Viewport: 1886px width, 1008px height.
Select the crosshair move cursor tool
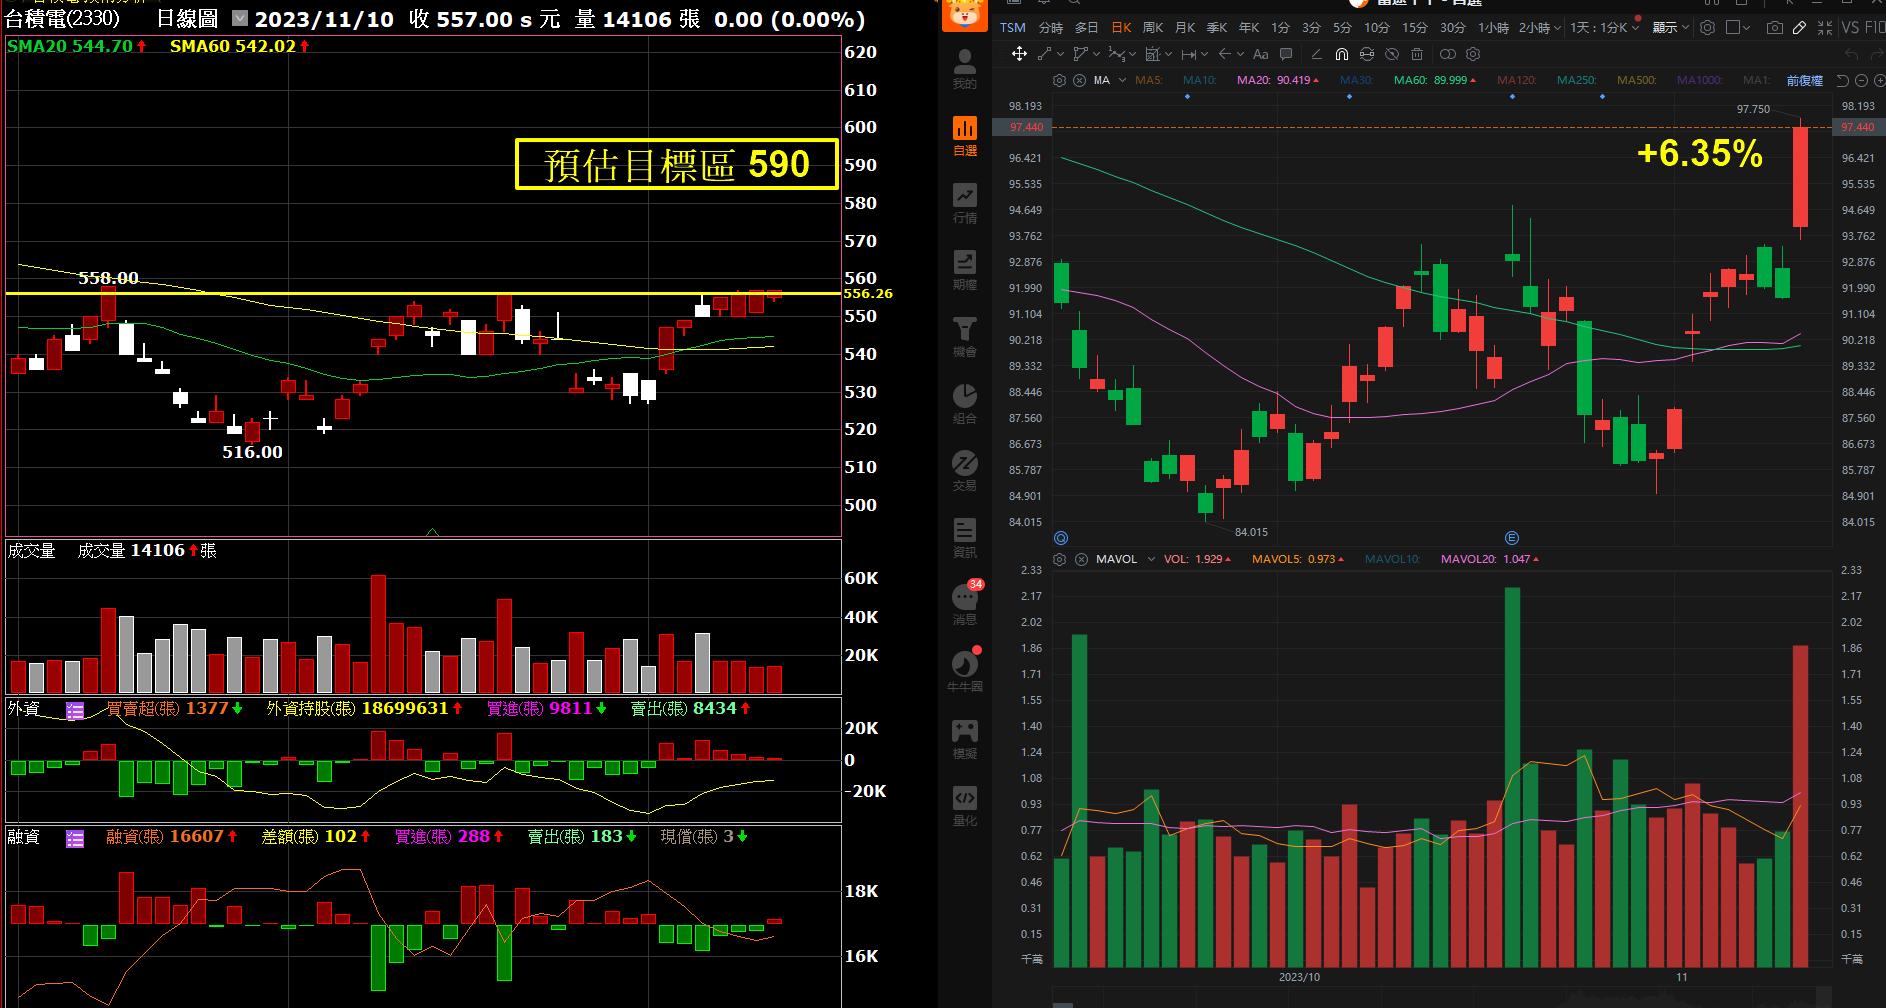click(1019, 54)
